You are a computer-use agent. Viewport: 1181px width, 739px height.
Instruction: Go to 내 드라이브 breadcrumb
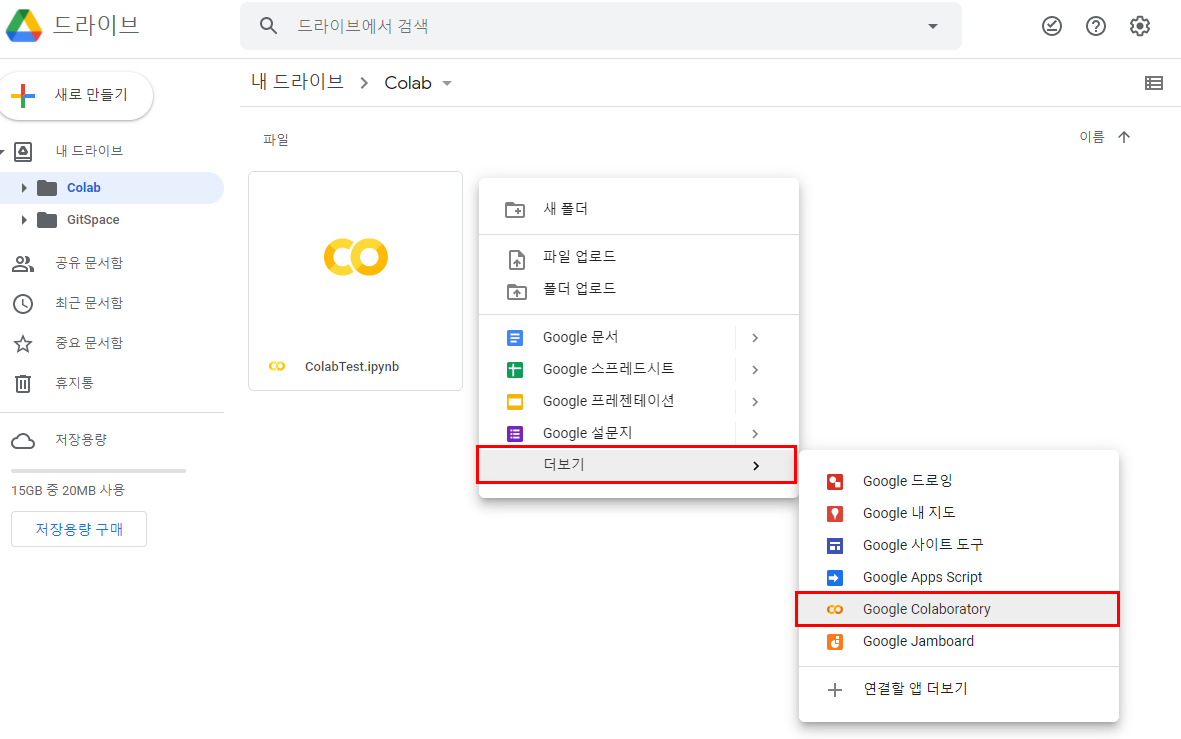pos(298,81)
